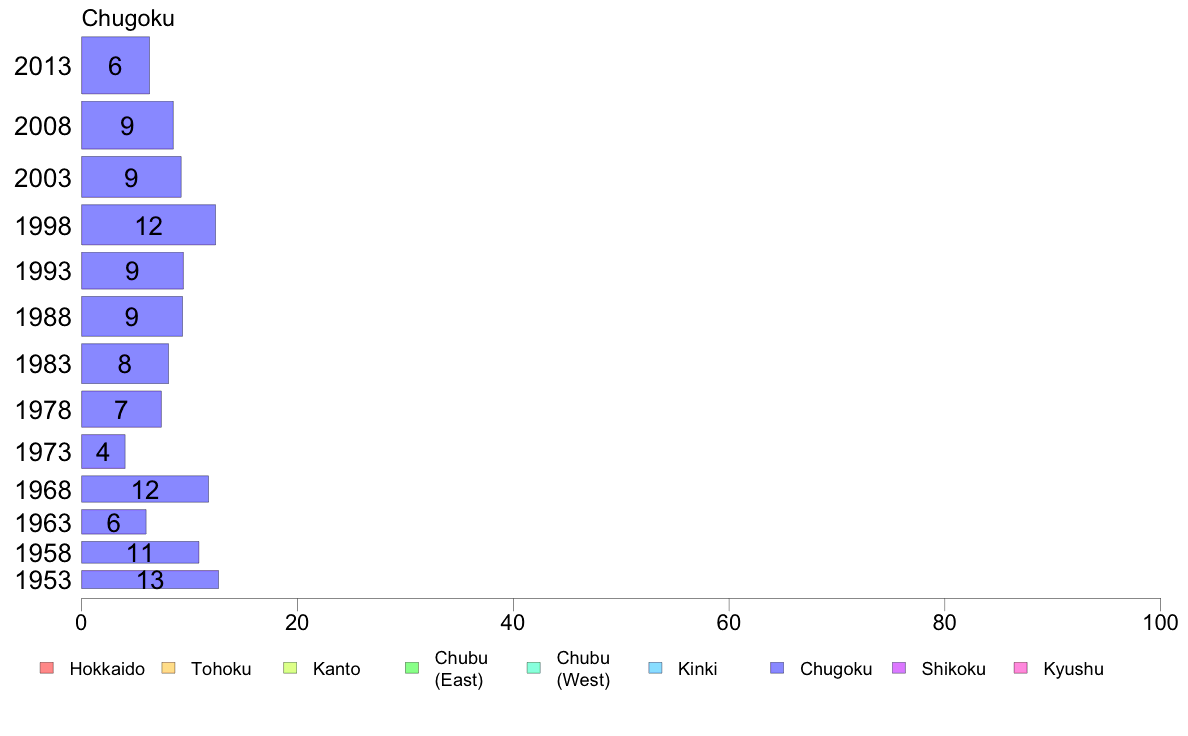Screen dimensions: 1188x736
Task: Click the Kinki light blue legend swatch
Action: tap(655, 668)
